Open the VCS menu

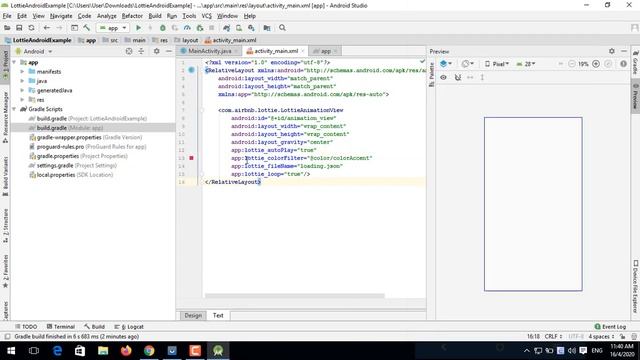pyautogui.click(x=207, y=16)
